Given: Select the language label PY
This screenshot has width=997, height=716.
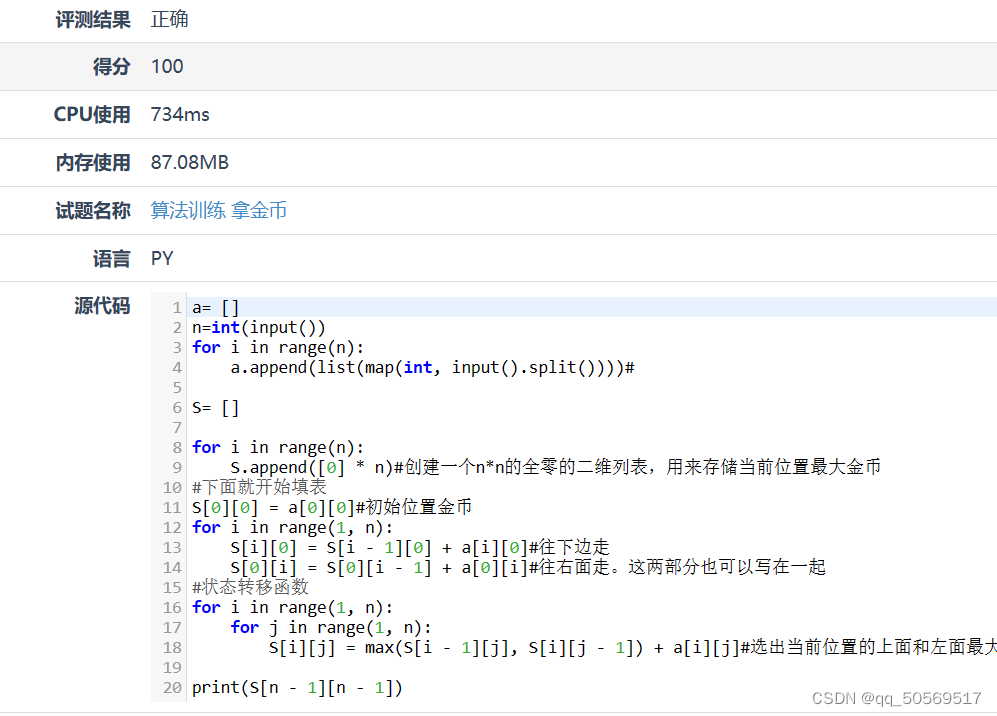Looking at the screenshot, I should (x=161, y=258).
